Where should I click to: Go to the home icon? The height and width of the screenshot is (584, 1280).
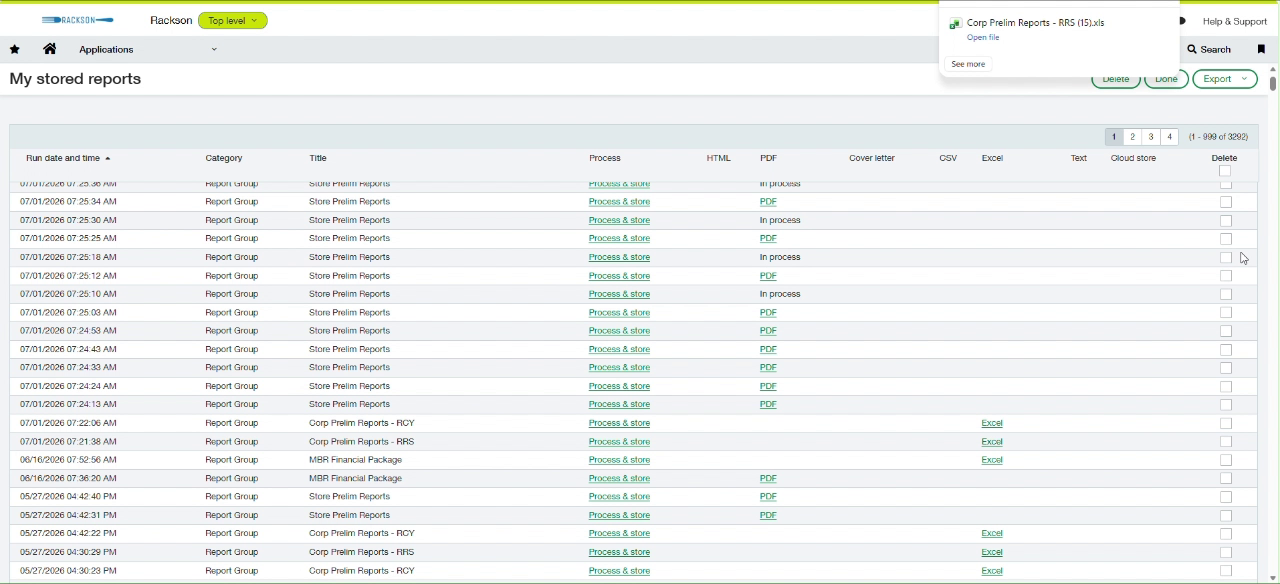(50, 49)
